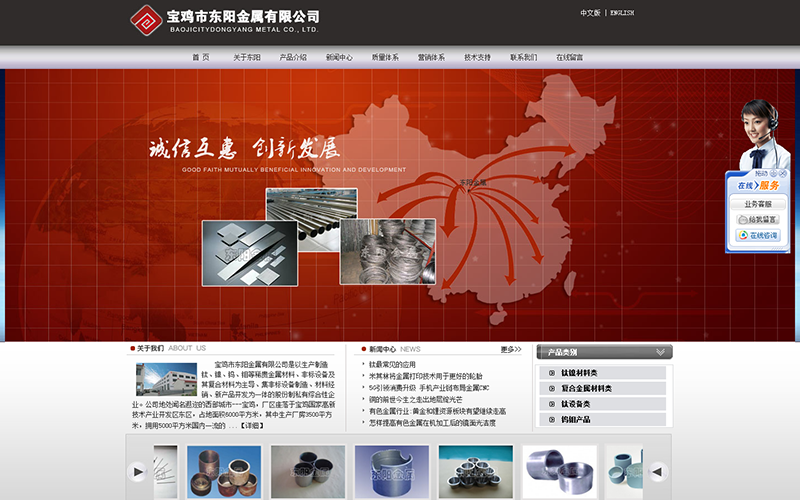This screenshot has height=500, width=800.
Task: Click the 在线咨询 colorful chat icon
Action: (743, 235)
